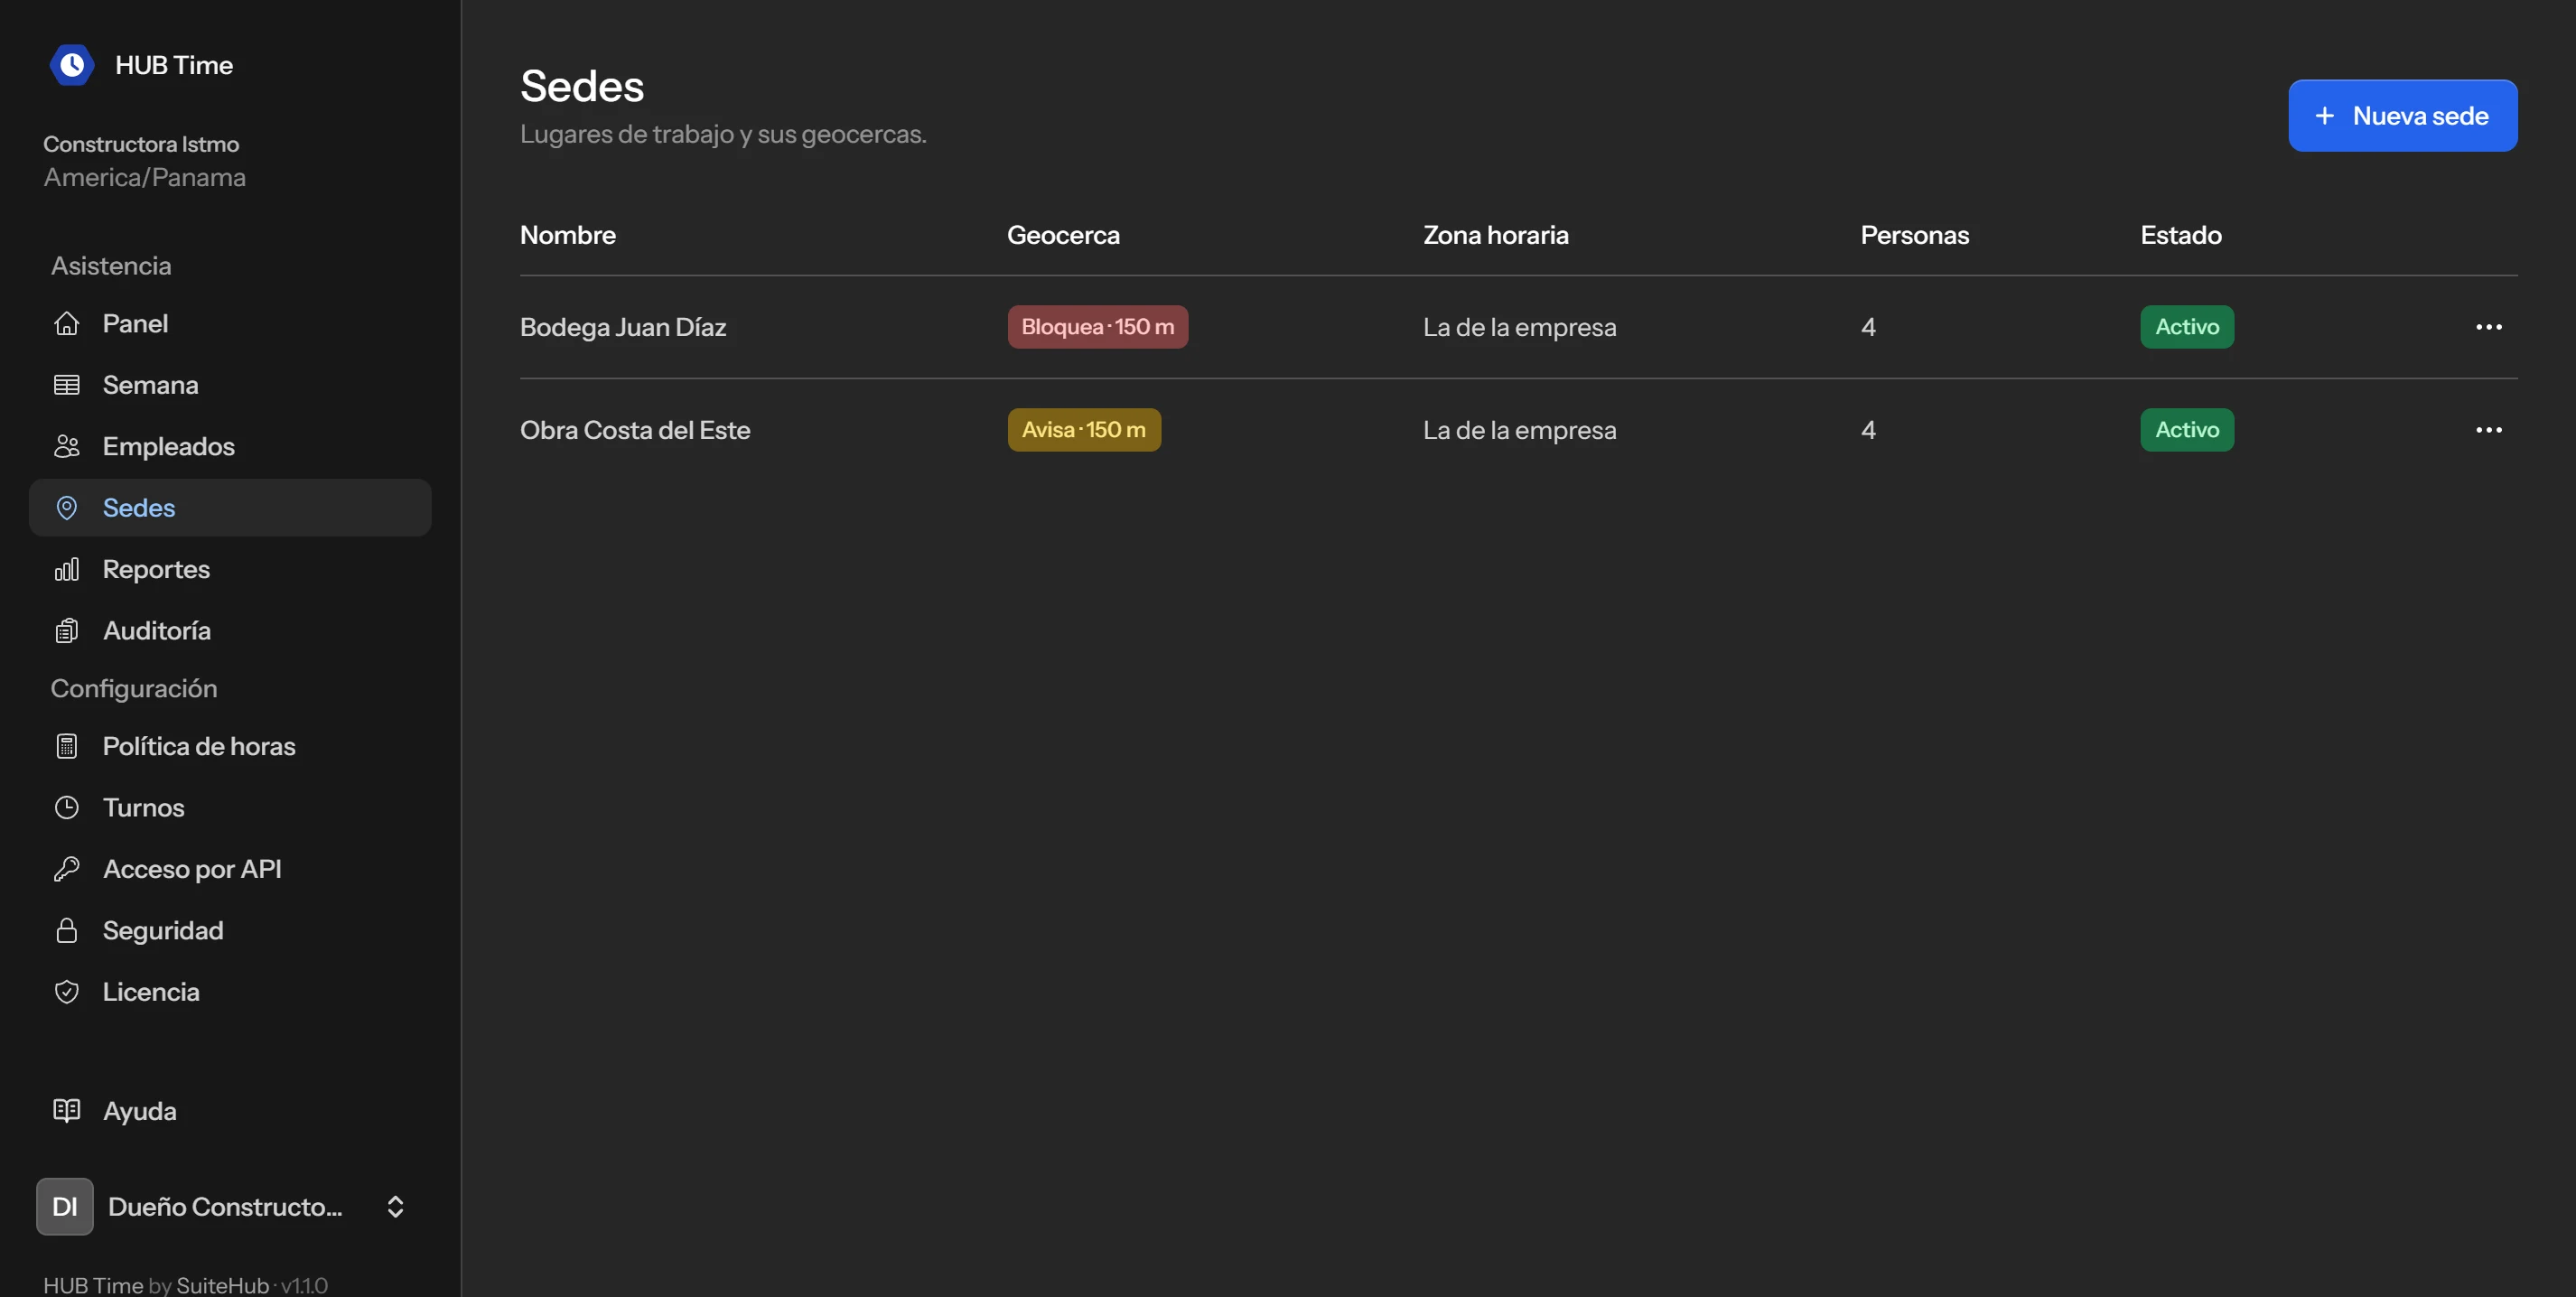The width and height of the screenshot is (2576, 1297).
Task: Open the Seguridad page
Action: (230, 930)
